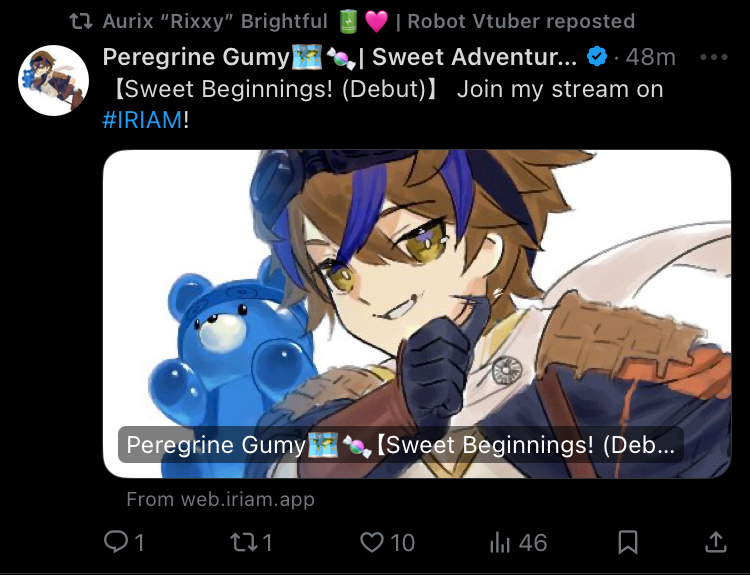Like the post with the heart icon
This screenshot has height=575, width=750.
[x=372, y=542]
